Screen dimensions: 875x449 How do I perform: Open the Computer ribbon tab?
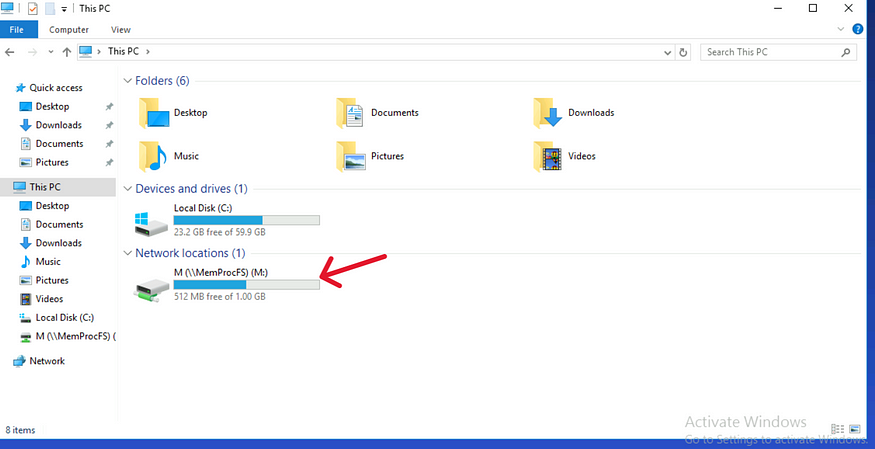pos(69,30)
